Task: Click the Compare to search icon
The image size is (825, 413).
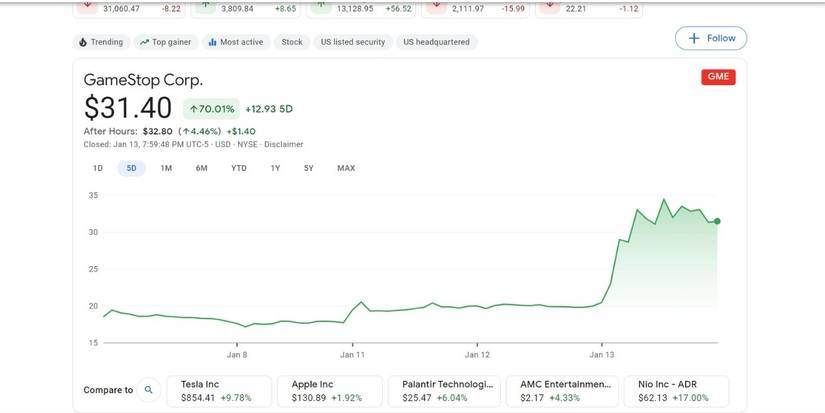Action: [149, 390]
